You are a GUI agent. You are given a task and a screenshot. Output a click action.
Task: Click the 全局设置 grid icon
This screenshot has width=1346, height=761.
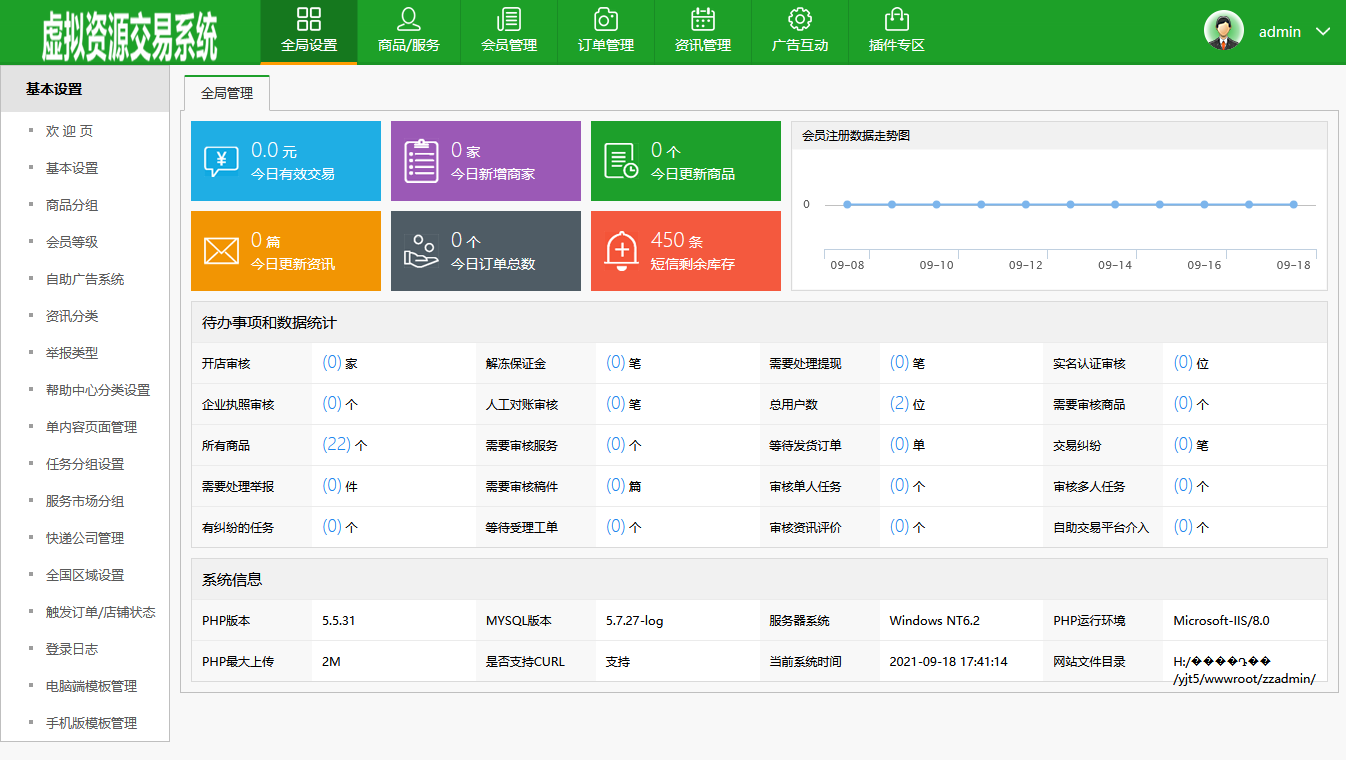[309, 19]
